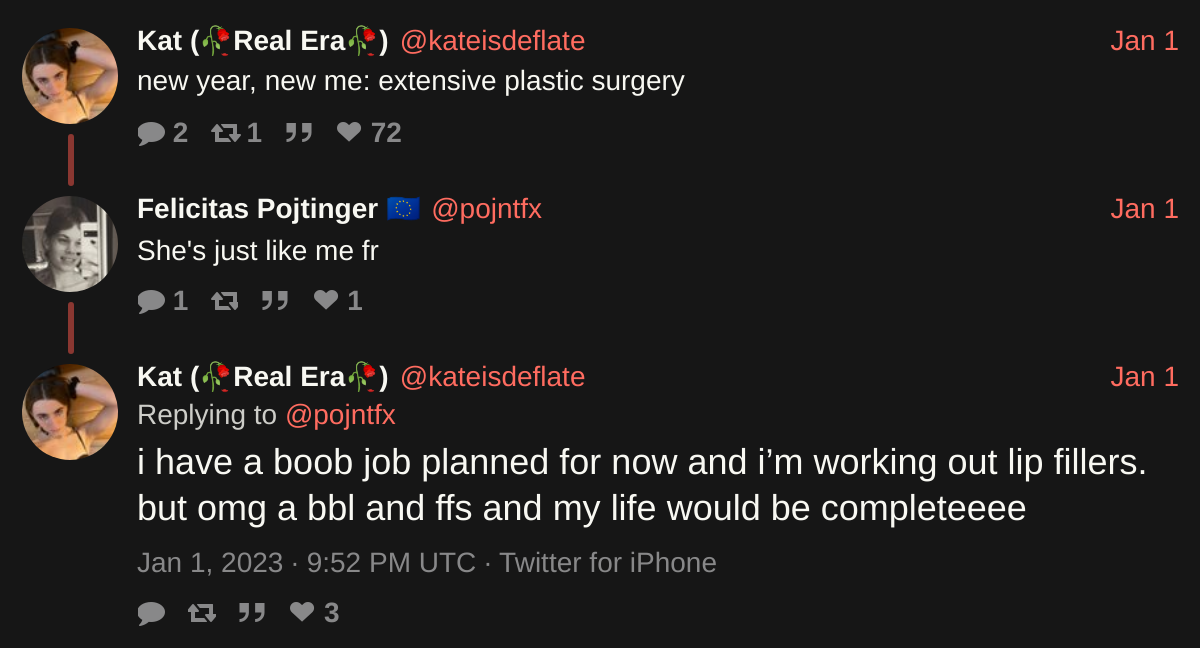The width and height of the screenshot is (1200, 648).
Task: Retweet the bottom 'lip fillers' tweet
Action: (202, 613)
